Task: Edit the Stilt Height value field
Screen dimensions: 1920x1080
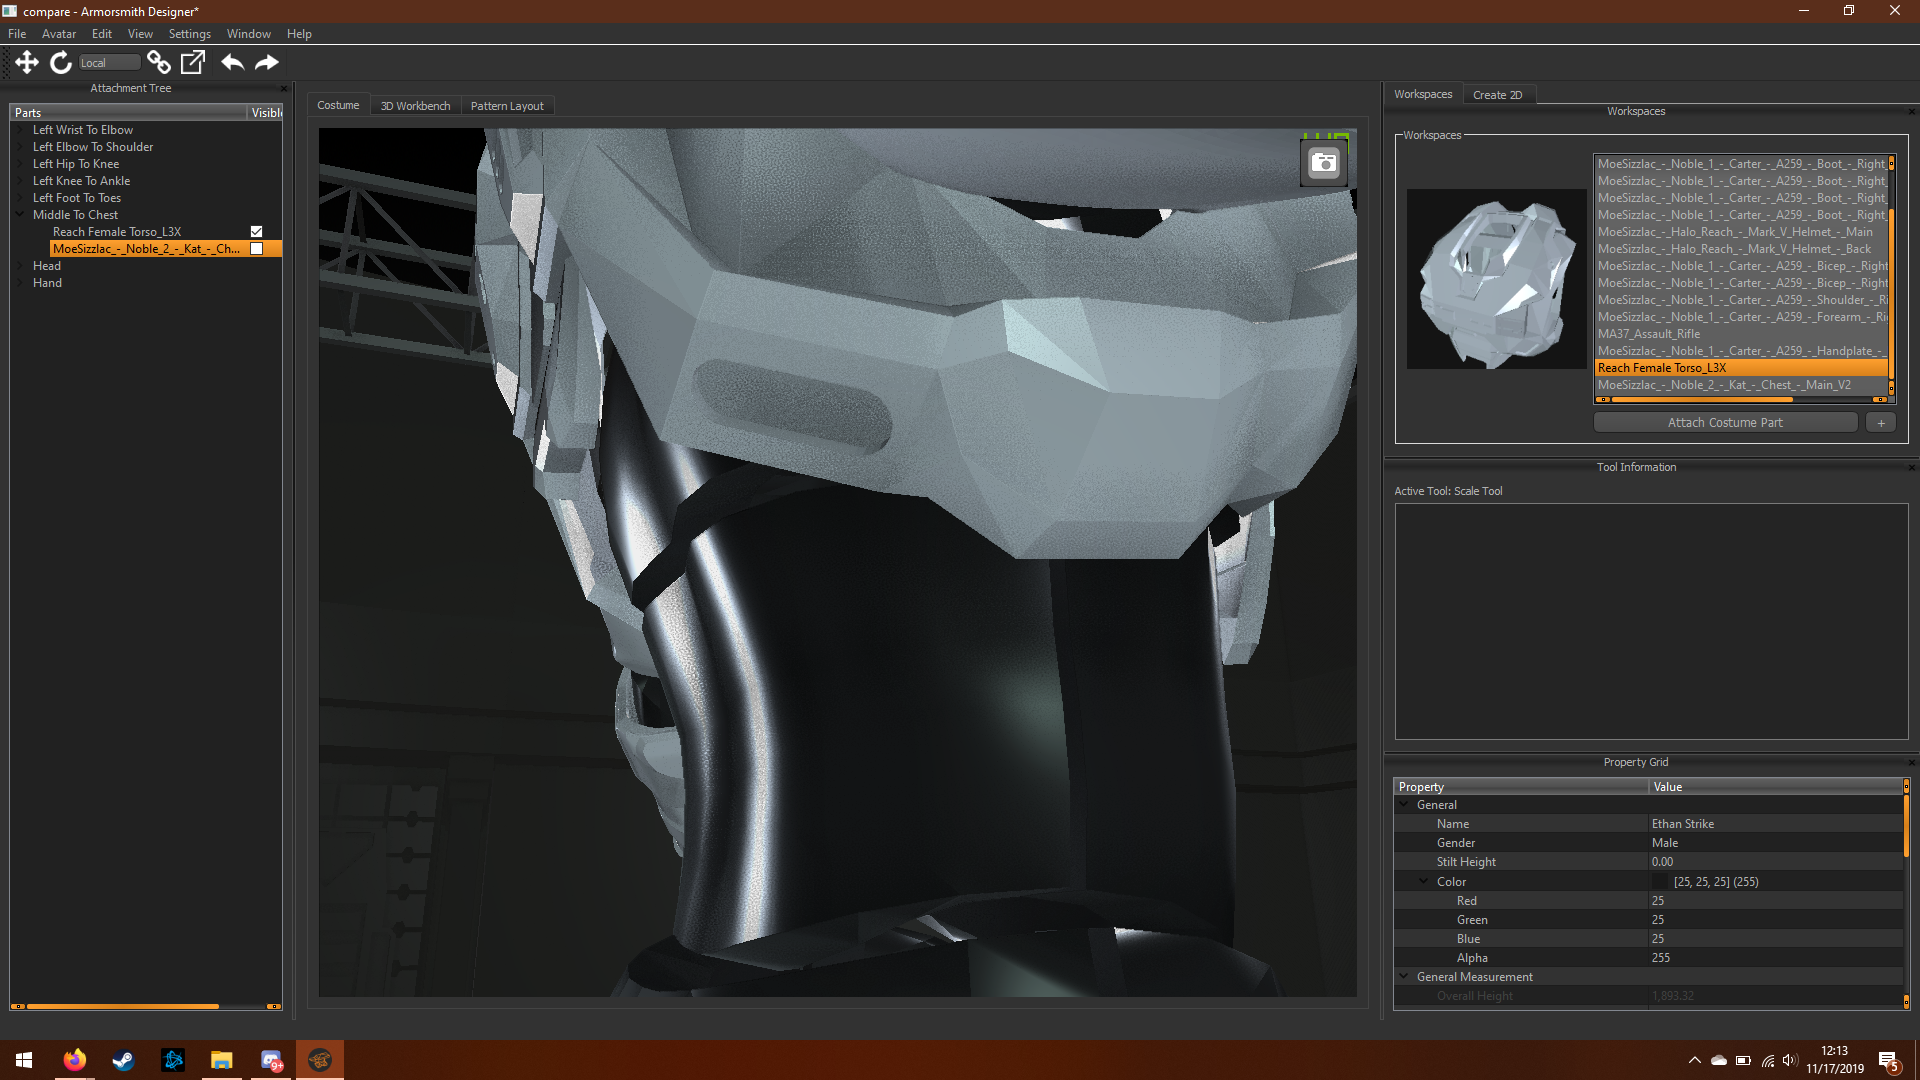Action: [1776, 861]
